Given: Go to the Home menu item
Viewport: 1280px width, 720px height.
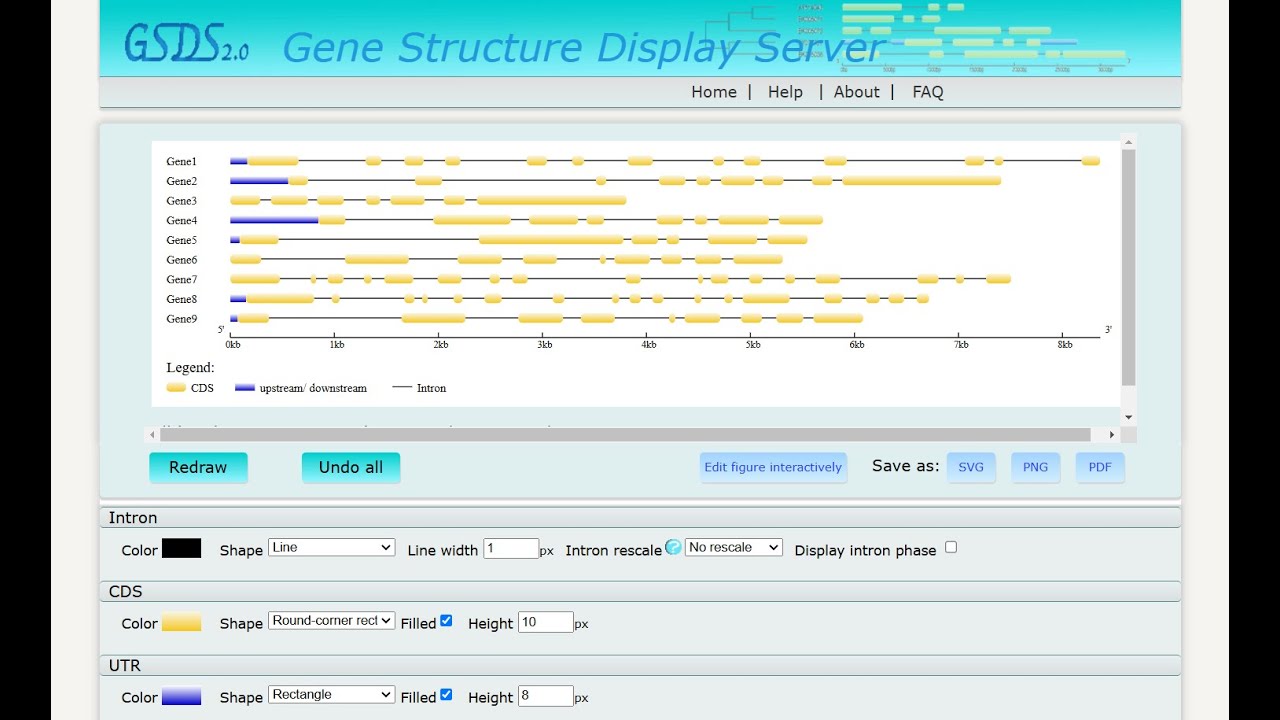Looking at the screenshot, I should (x=714, y=92).
